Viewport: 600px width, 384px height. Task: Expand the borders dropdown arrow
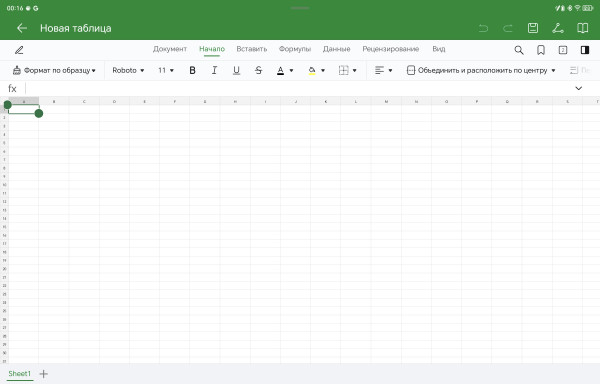click(354, 71)
